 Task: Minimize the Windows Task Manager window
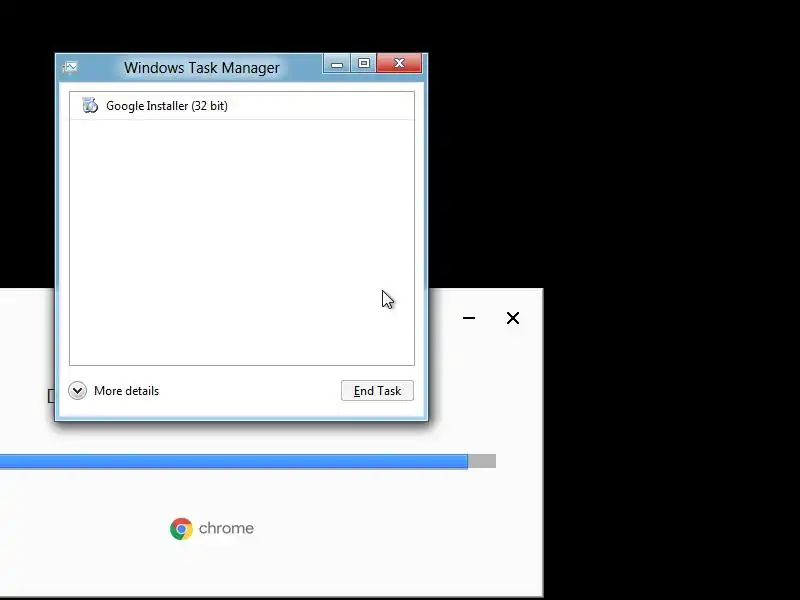337,64
